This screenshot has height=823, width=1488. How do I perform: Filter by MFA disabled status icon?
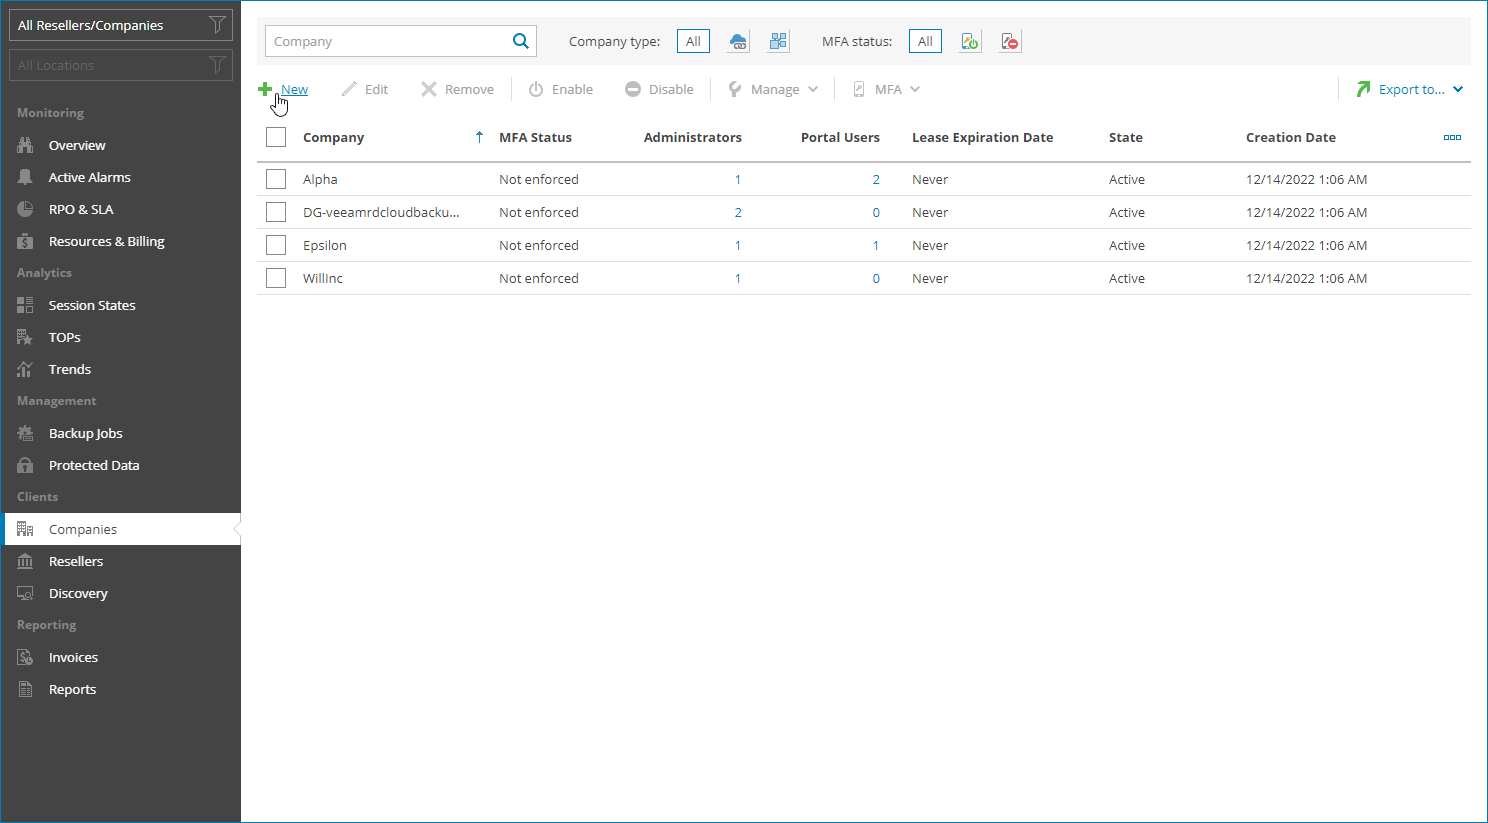tap(1010, 41)
